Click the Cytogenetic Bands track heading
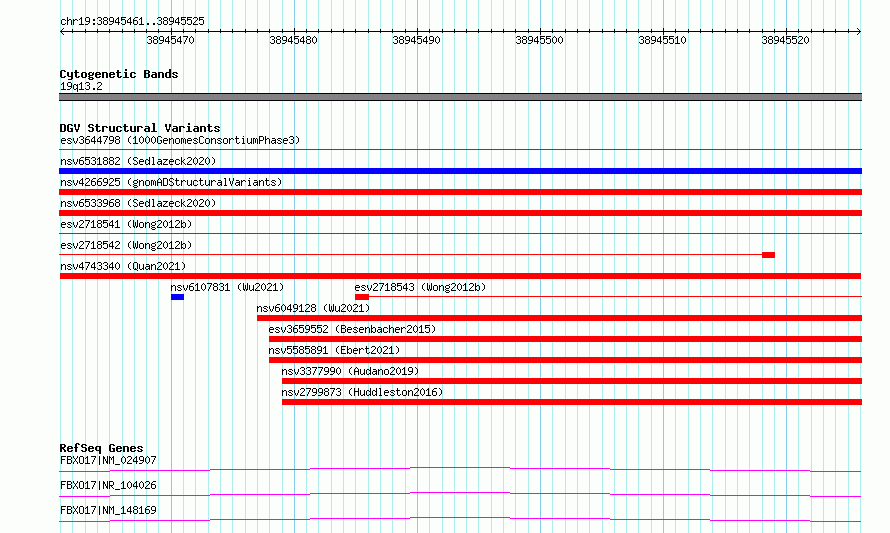The width and height of the screenshot is (890, 533). click(x=119, y=74)
